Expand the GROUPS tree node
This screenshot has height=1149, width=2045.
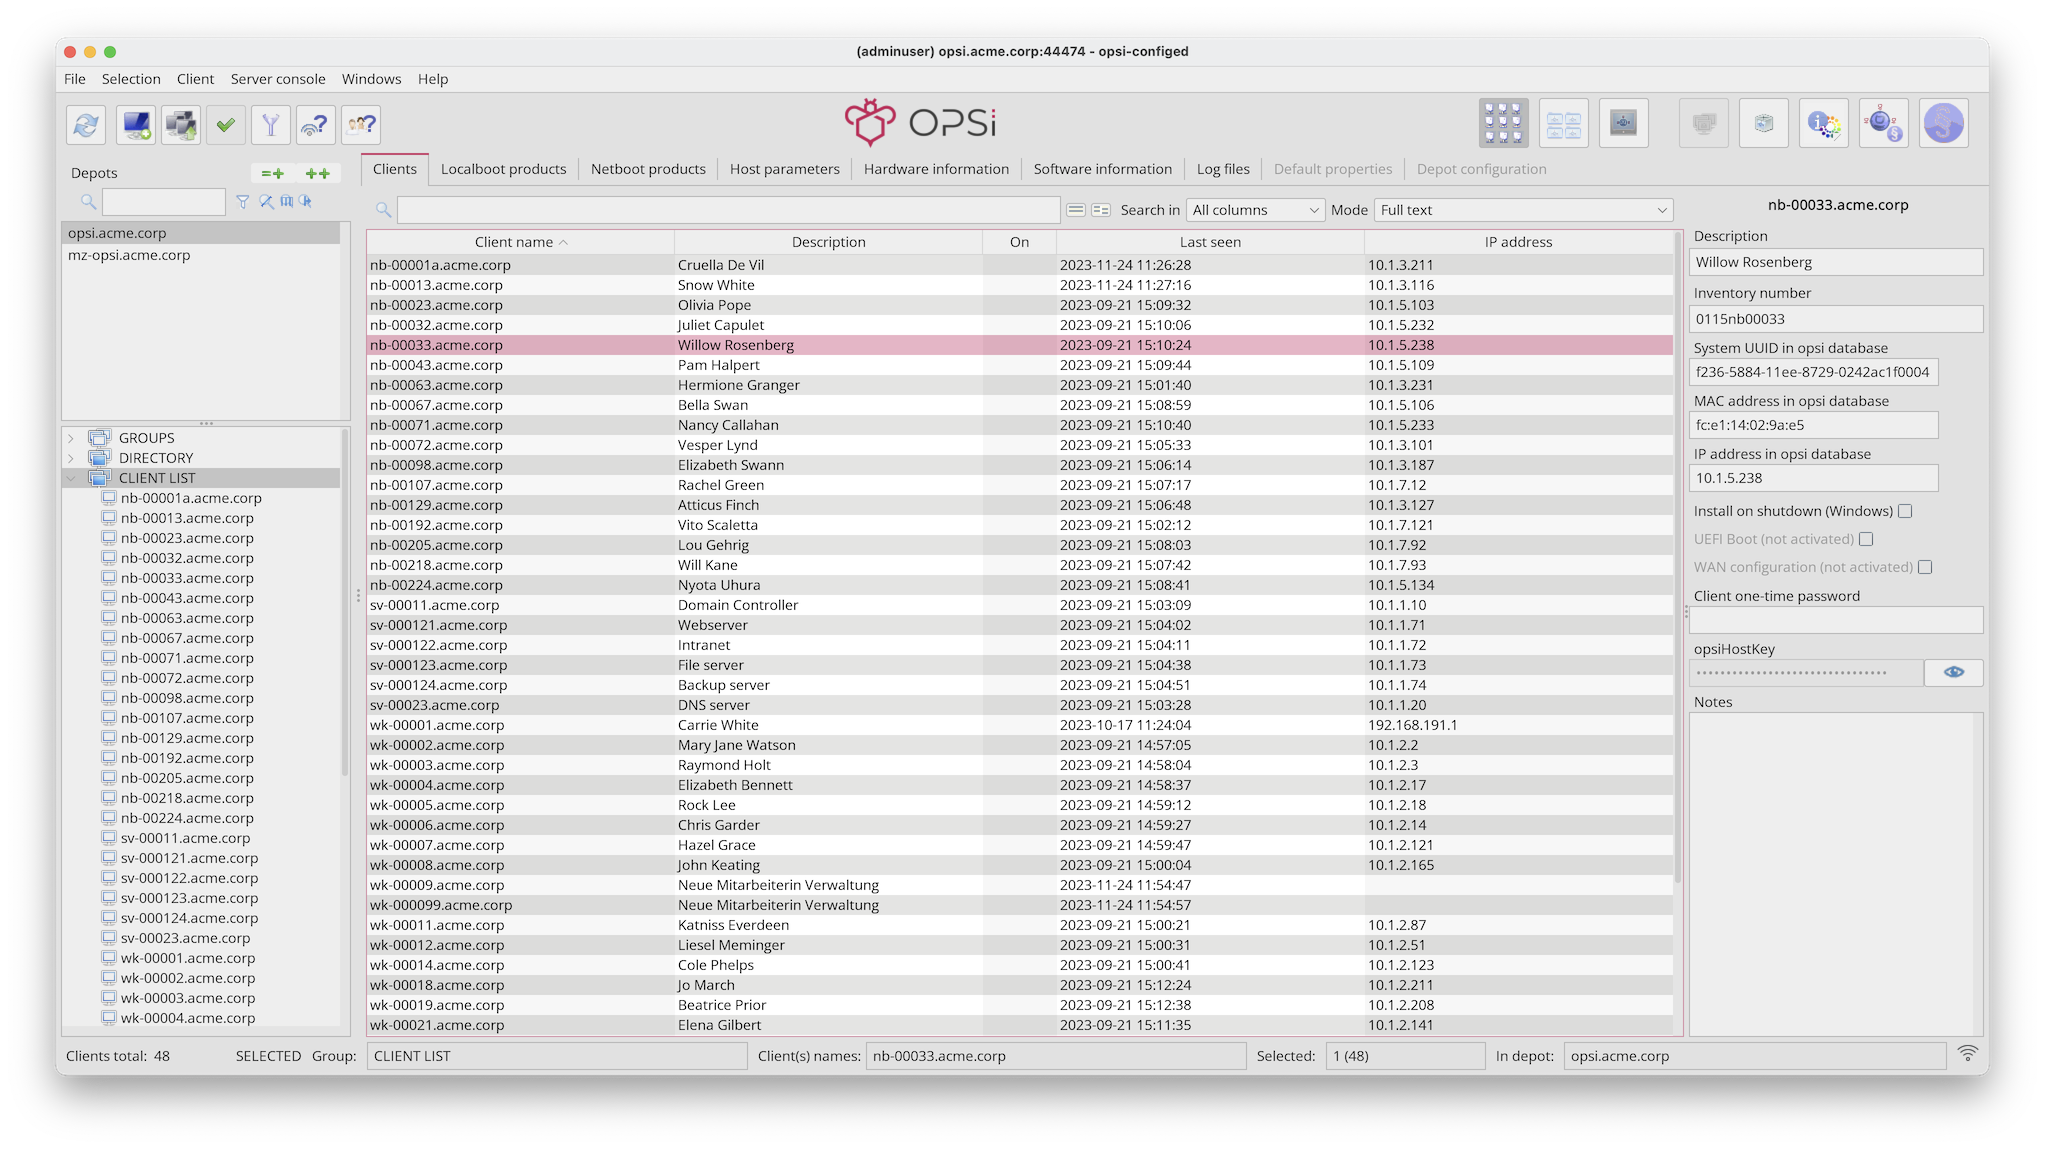pos(71,438)
